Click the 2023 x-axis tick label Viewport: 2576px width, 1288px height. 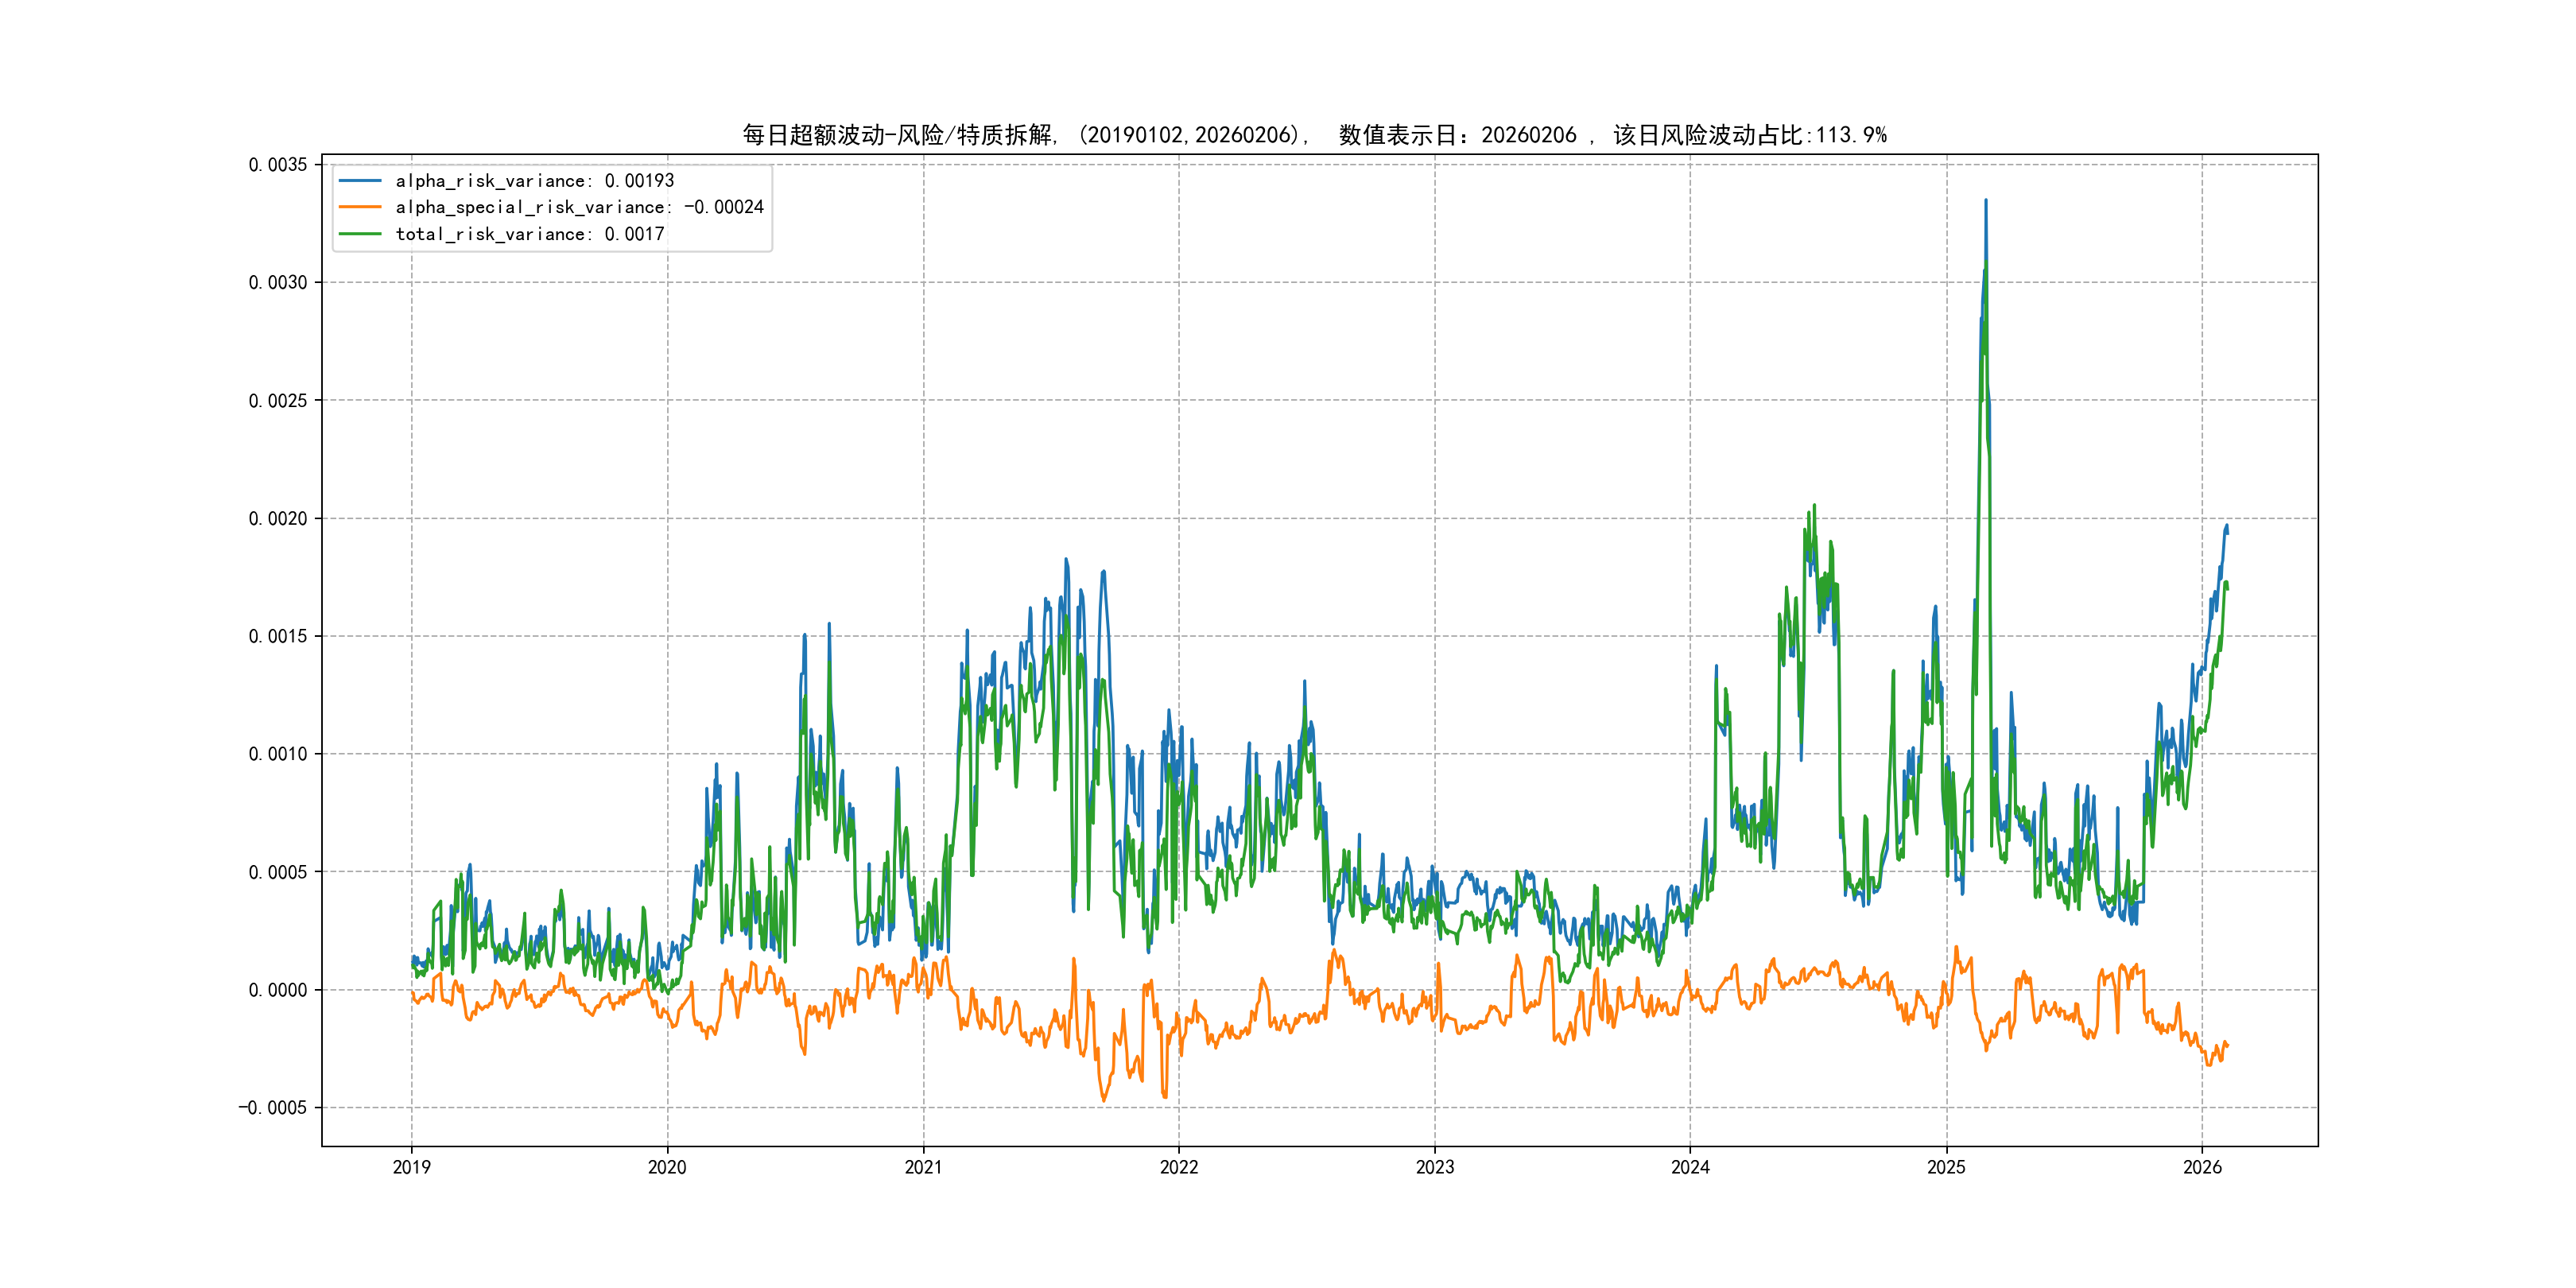1435,1167
